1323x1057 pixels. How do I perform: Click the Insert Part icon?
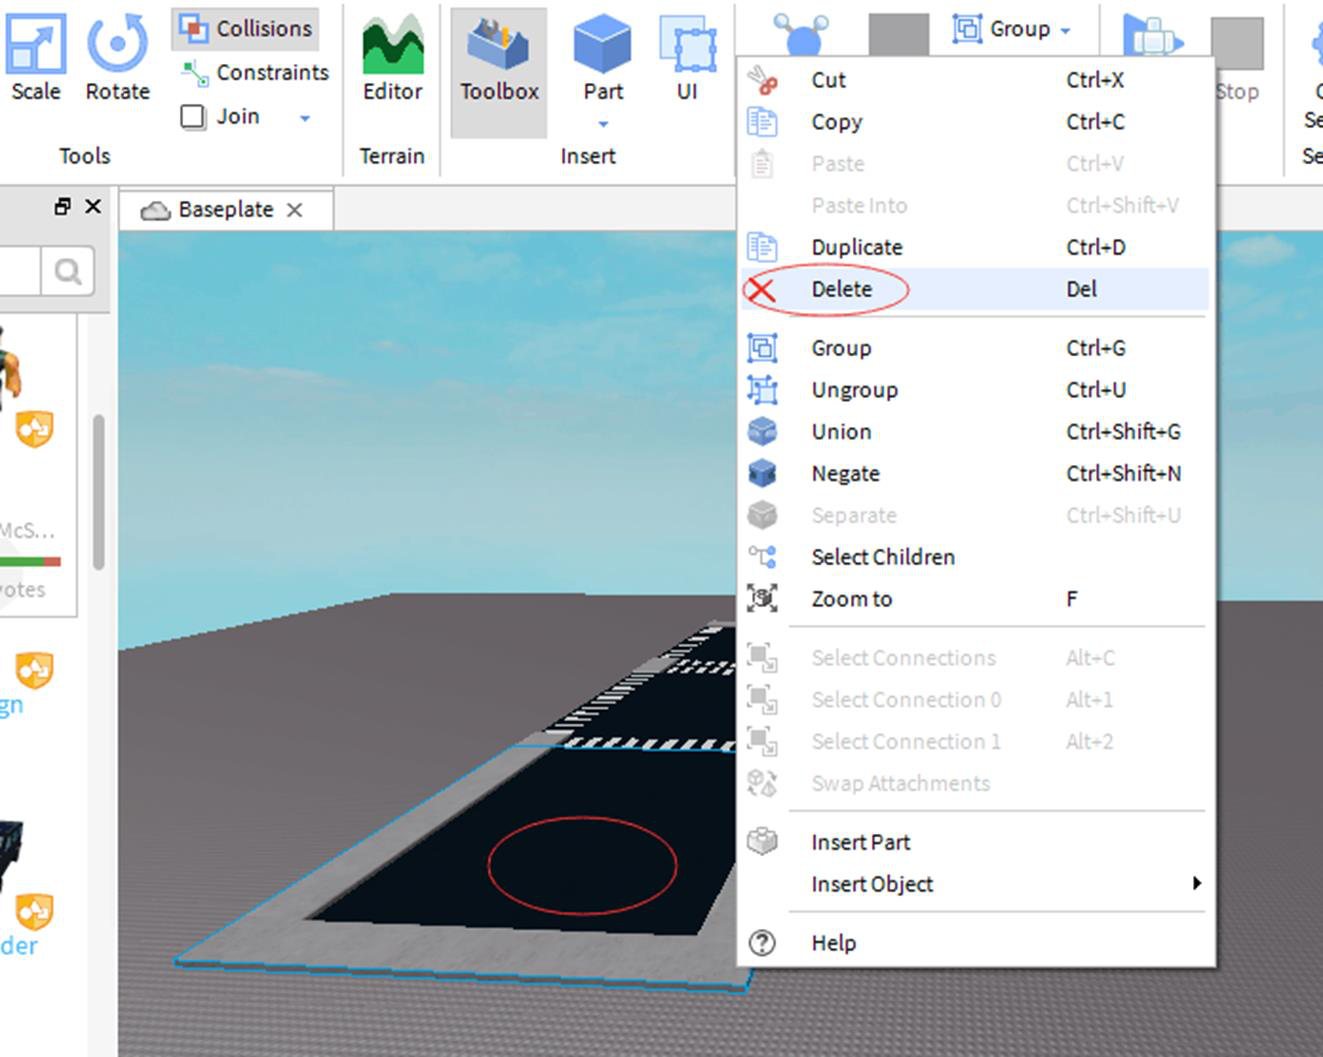(762, 841)
